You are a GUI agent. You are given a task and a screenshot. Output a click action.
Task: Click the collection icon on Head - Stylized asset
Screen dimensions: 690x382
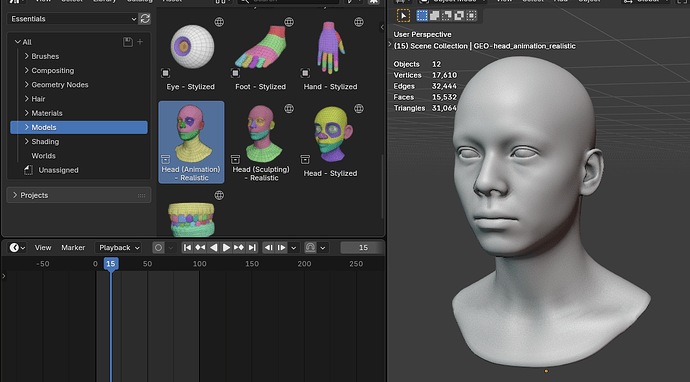click(305, 159)
